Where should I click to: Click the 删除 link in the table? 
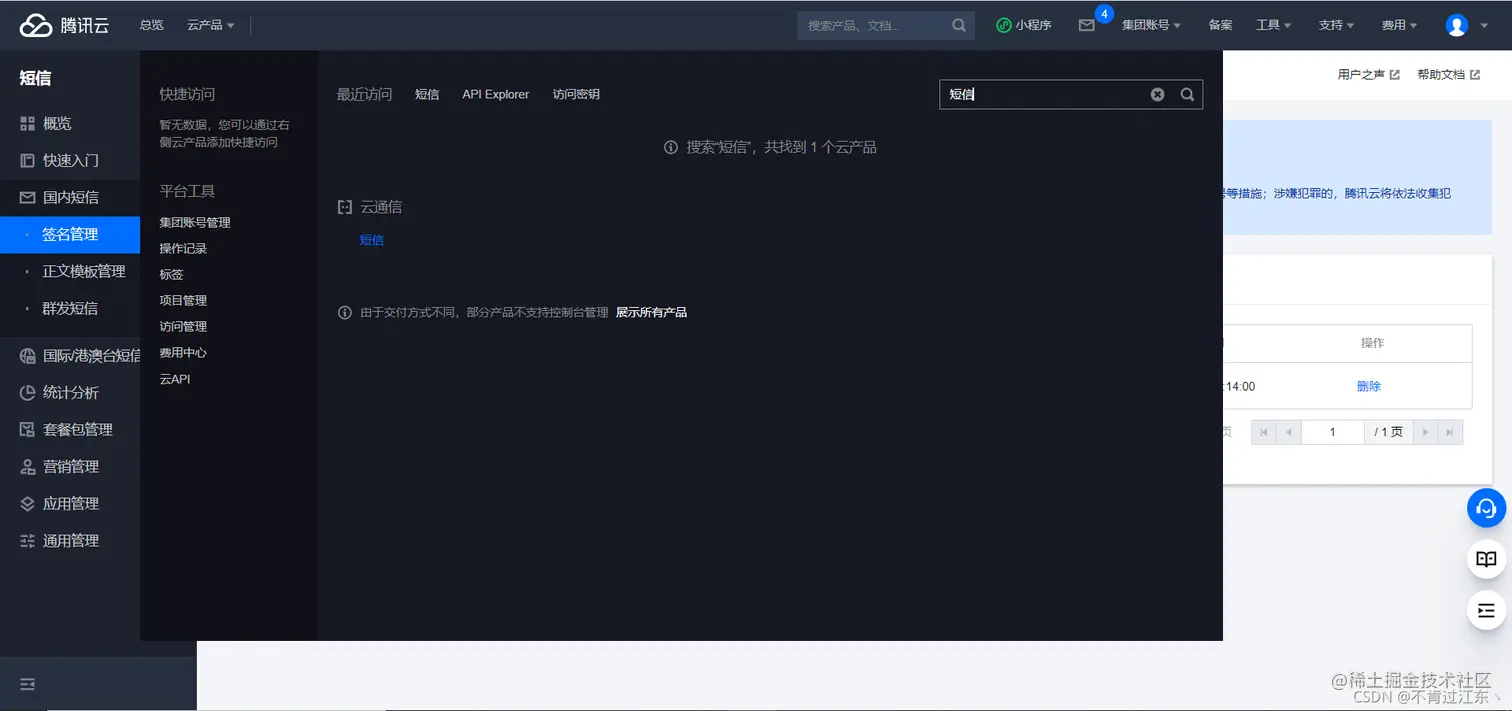(1368, 386)
